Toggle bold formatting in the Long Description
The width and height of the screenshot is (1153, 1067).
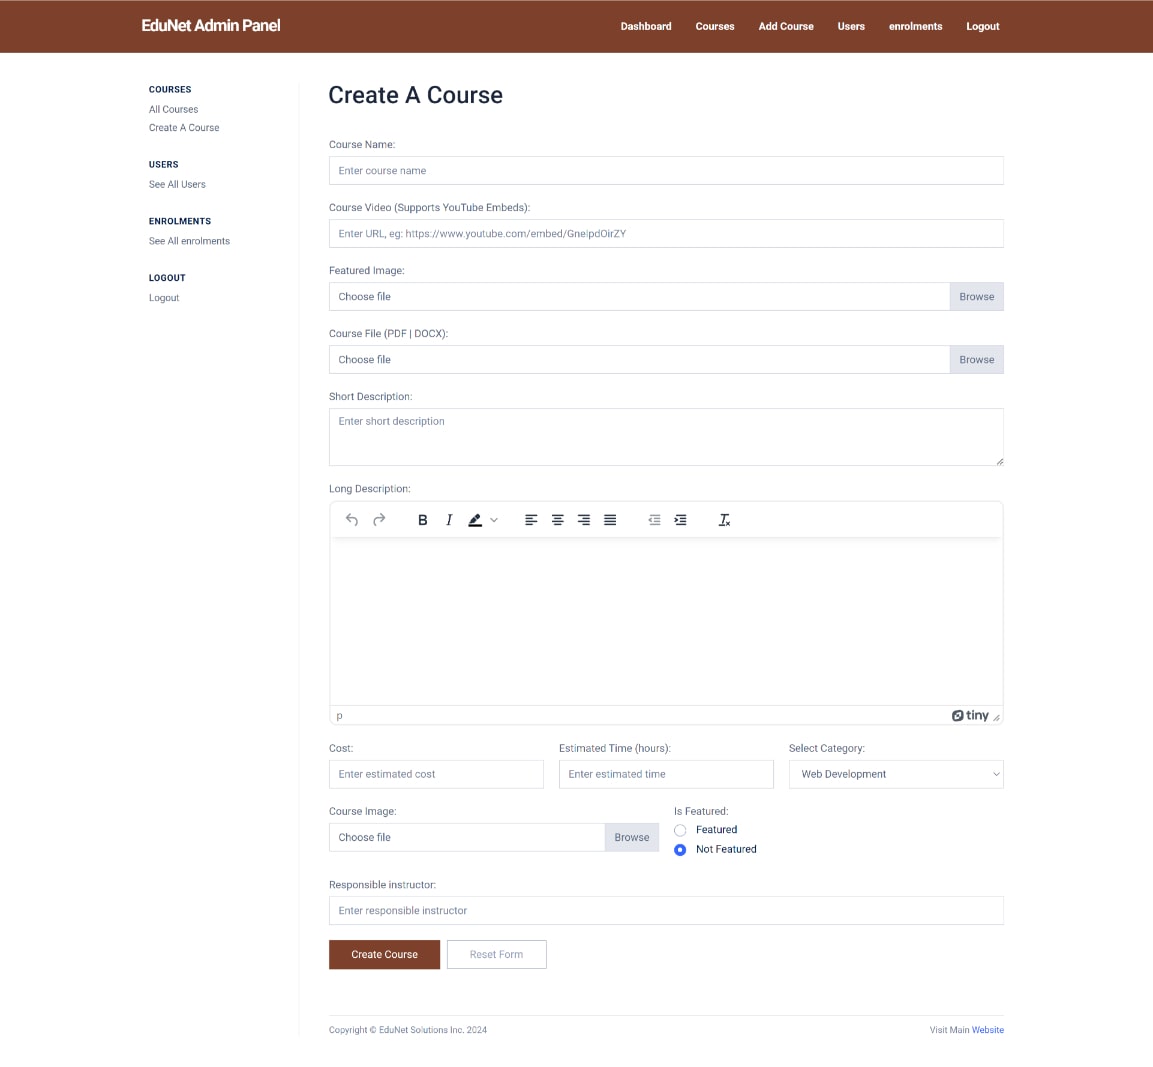[422, 520]
